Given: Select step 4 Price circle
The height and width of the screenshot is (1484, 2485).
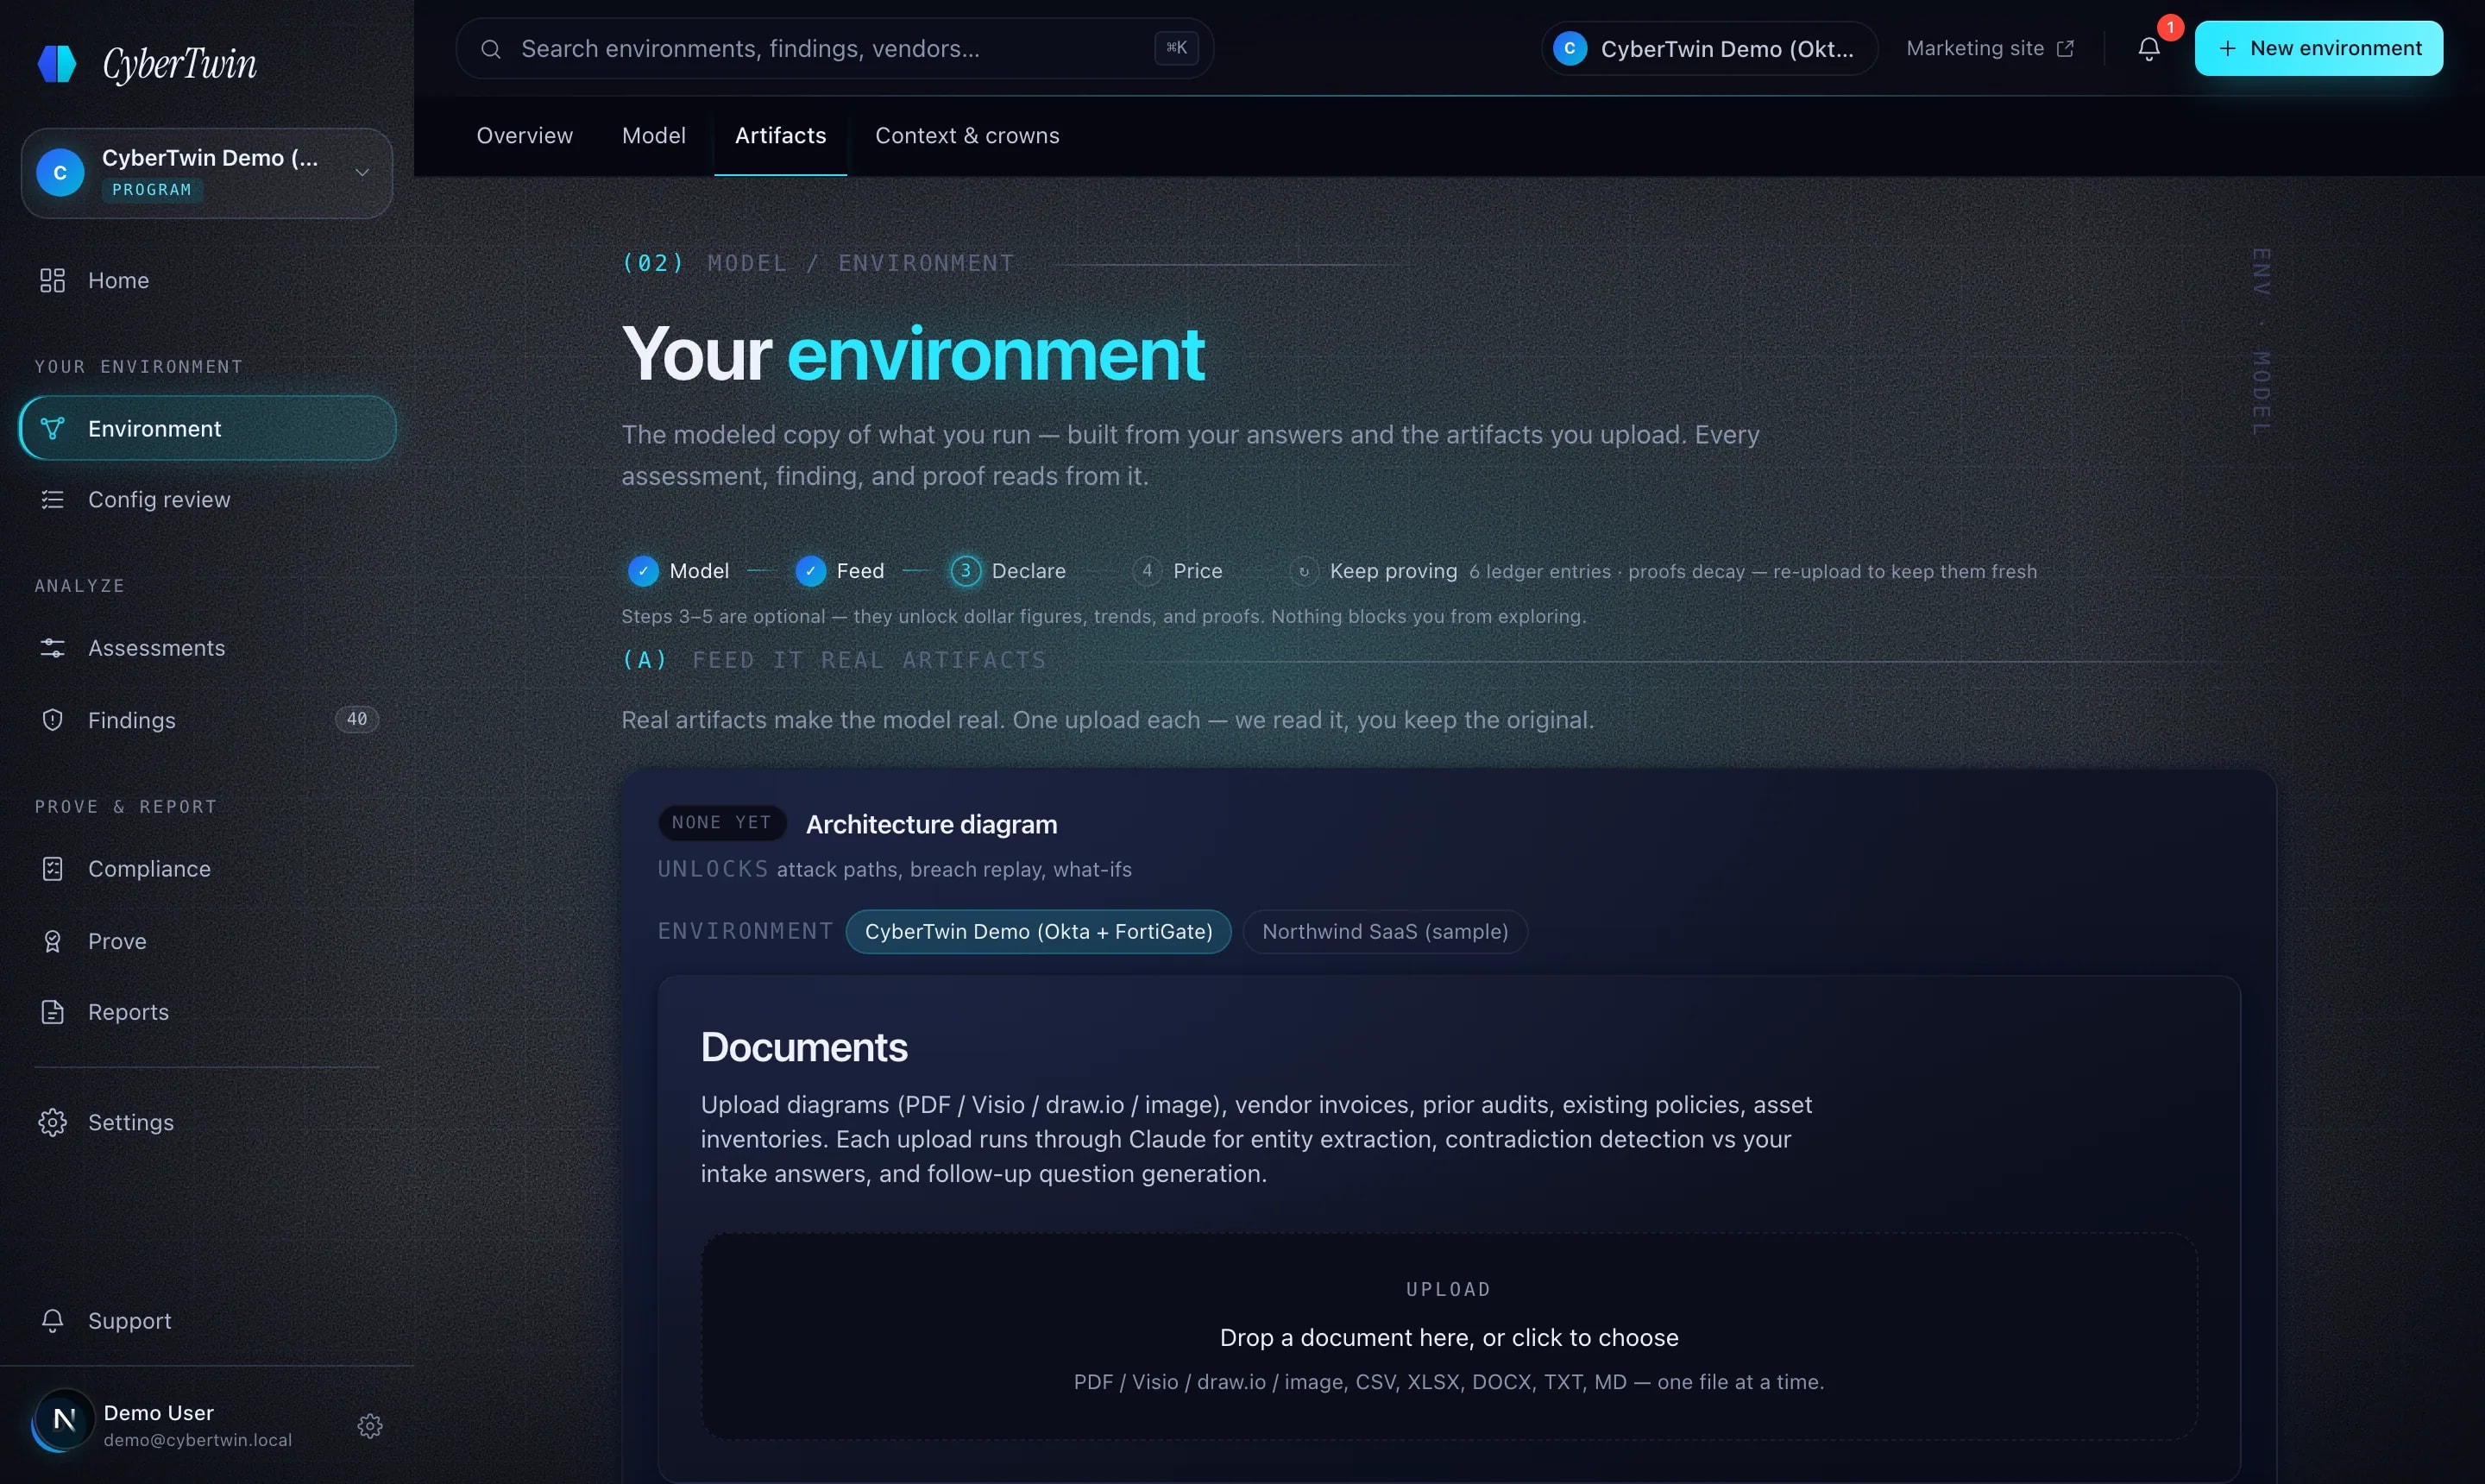Looking at the screenshot, I should tap(1147, 571).
